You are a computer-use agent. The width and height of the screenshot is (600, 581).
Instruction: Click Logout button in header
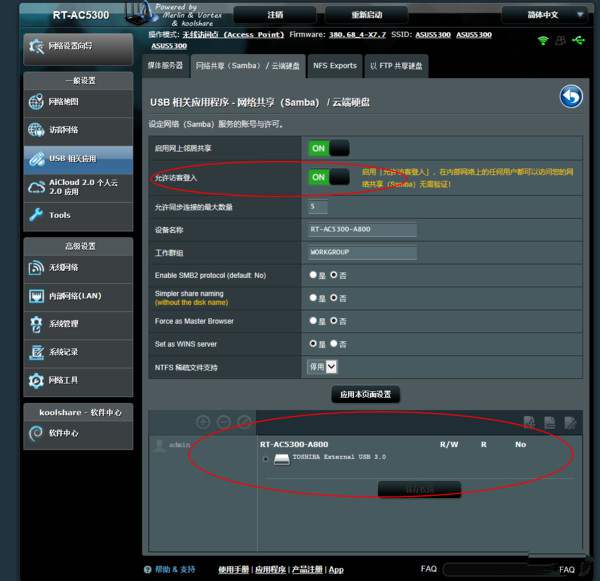coord(275,15)
